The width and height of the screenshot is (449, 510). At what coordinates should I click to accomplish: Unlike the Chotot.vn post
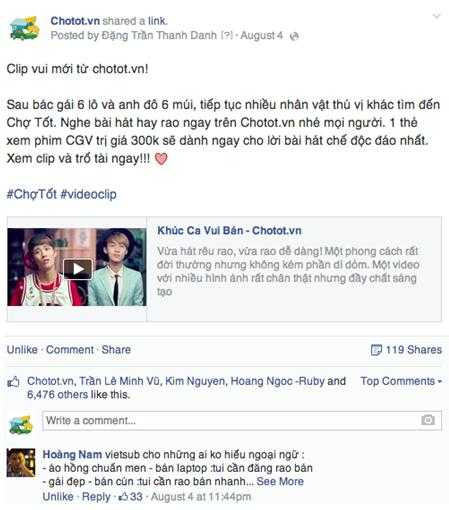[22, 350]
